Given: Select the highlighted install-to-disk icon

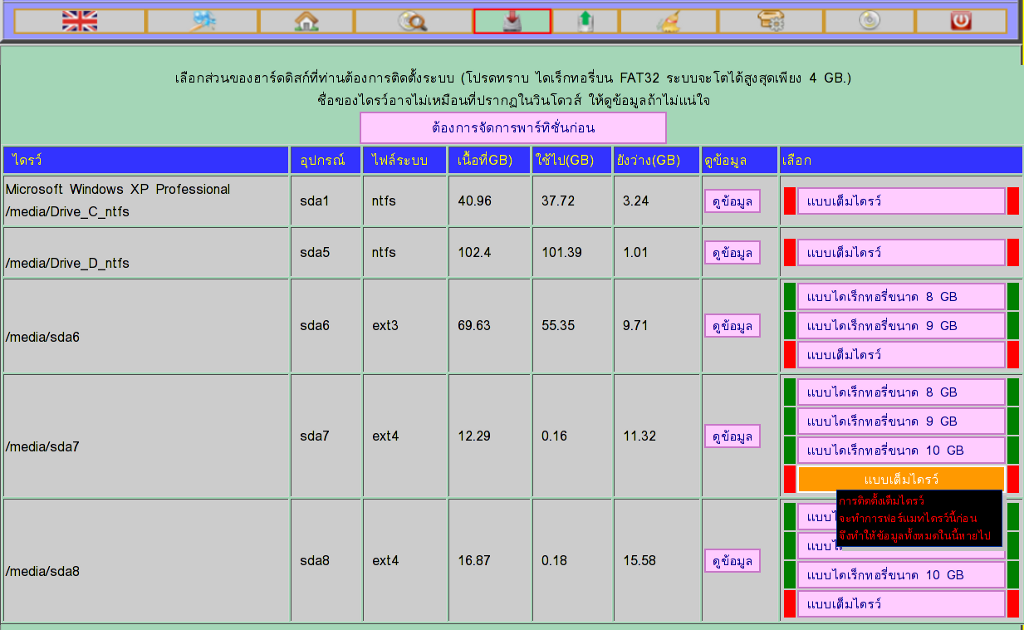Looking at the screenshot, I should pos(513,21).
